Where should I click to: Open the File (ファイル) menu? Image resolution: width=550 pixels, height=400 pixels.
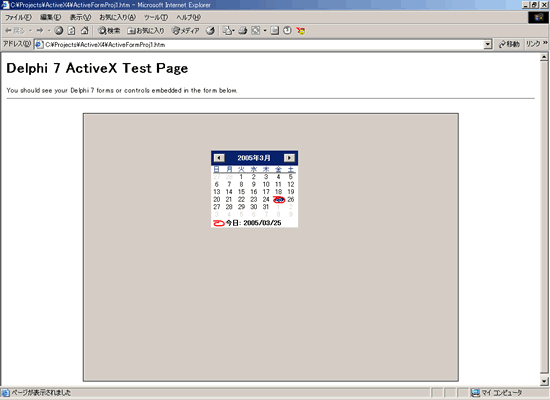18,17
